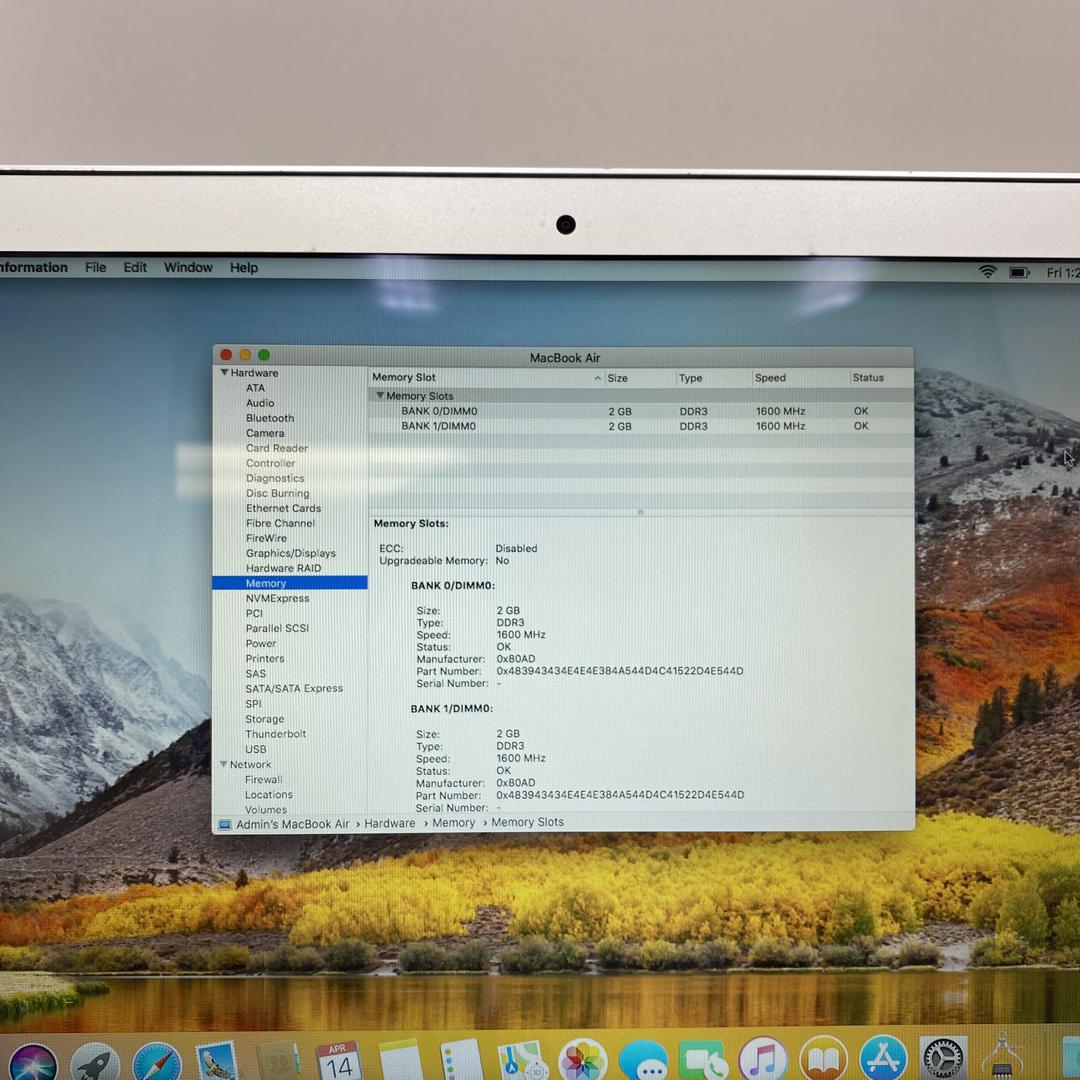The height and width of the screenshot is (1080, 1080).
Task: Click BANK 0 part number value
Action: (x=620, y=671)
